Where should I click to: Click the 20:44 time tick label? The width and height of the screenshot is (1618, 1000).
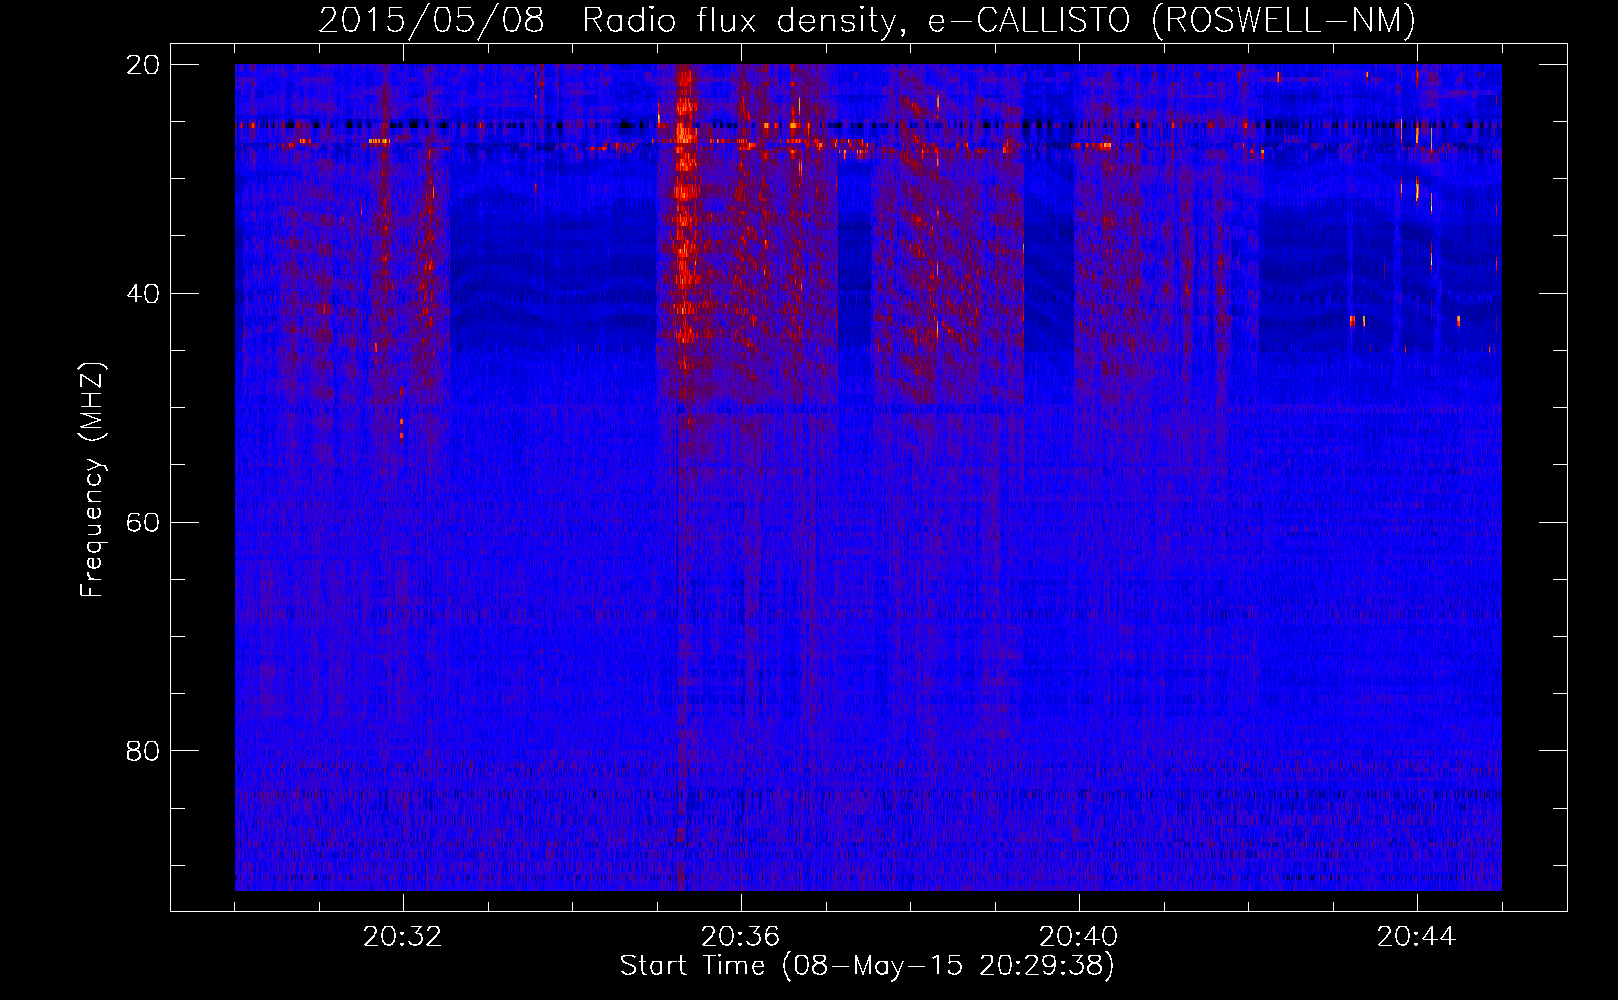pos(1417,937)
